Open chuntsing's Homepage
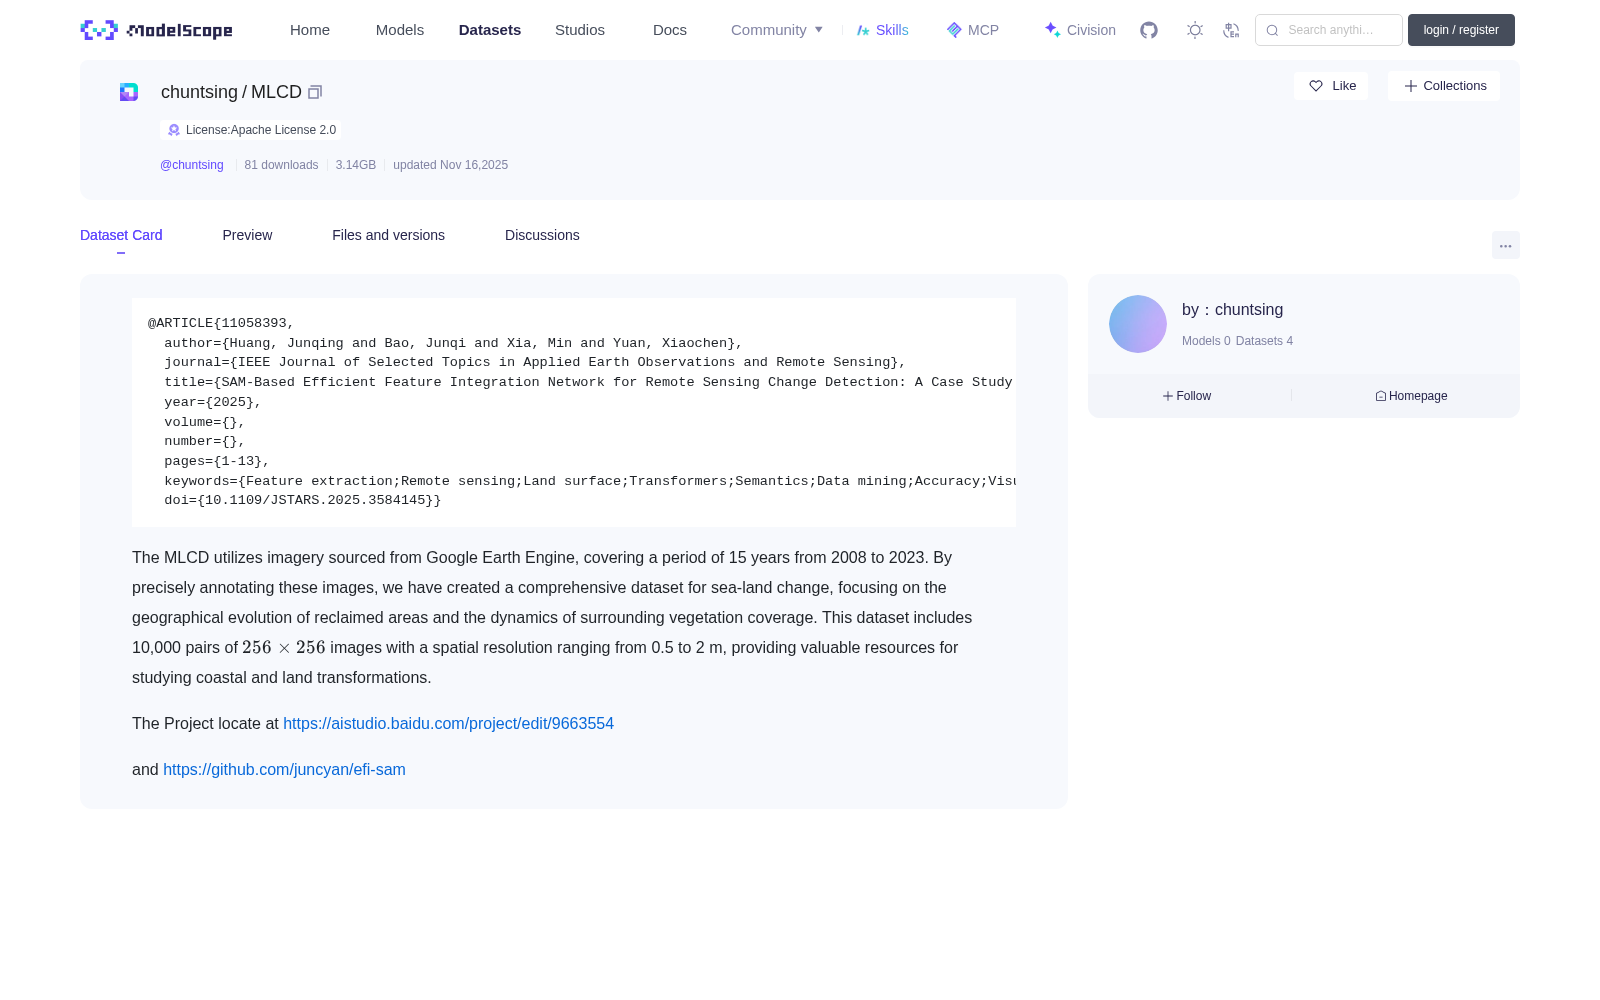 click(1411, 396)
